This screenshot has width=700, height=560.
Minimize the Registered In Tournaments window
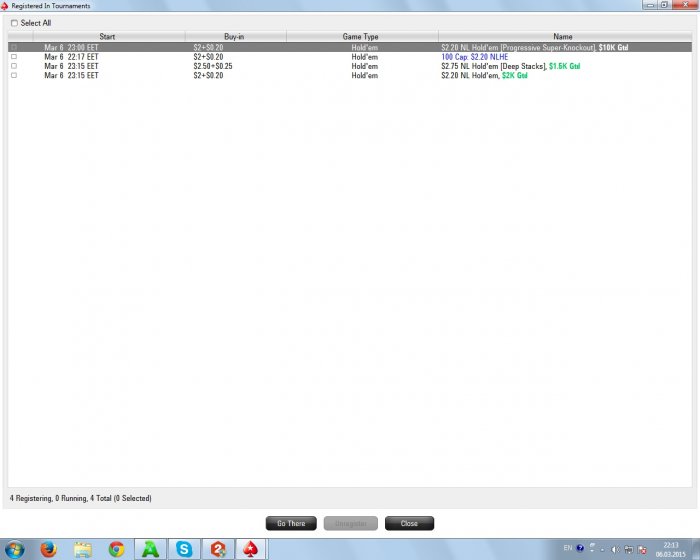pyautogui.click(x=650, y=5)
